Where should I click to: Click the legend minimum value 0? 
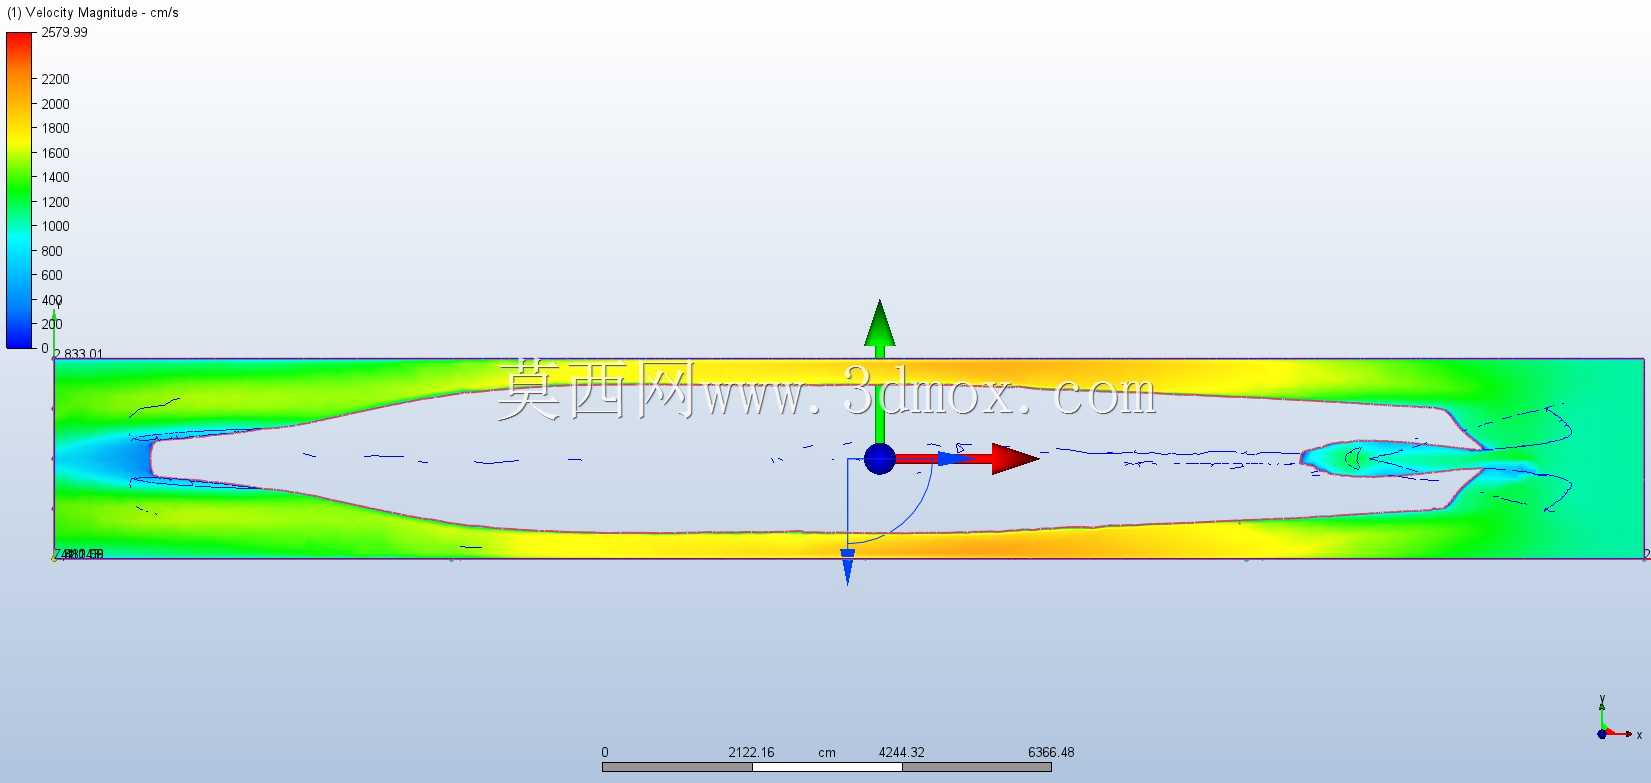tap(44, 348)
